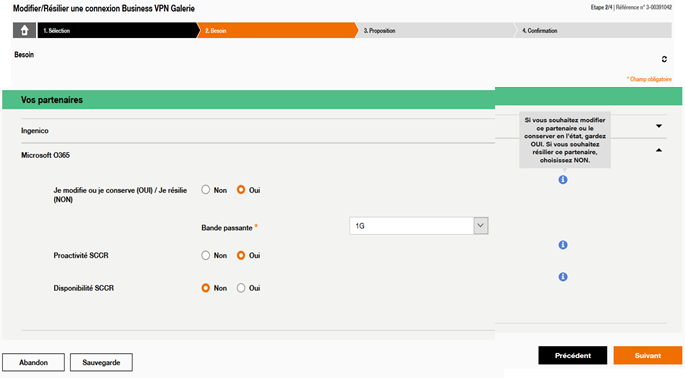This screenshot has height=378, width=685.
Task: Click the Étape 2/4 reference text
Action: [x=631, y=7]
